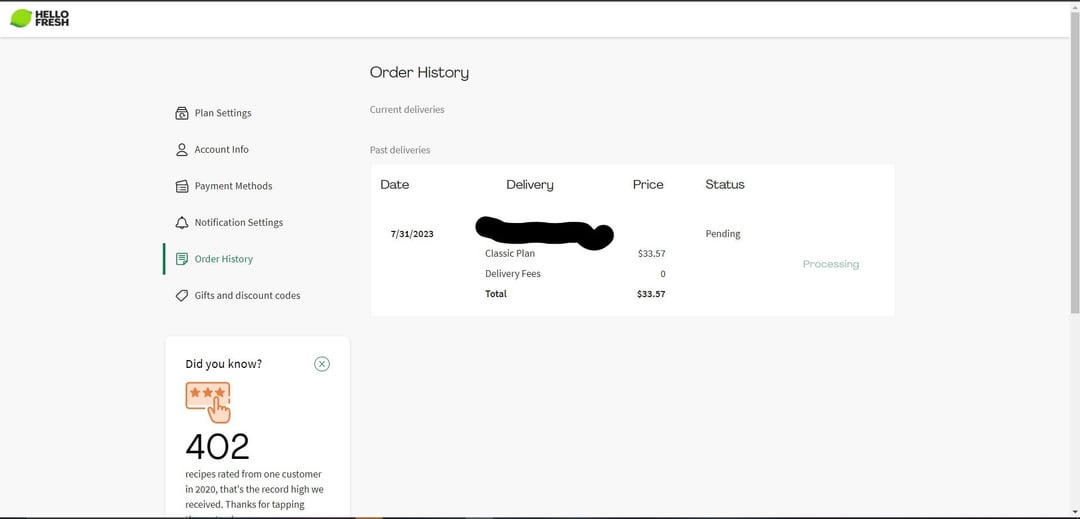Image resolution: width=1080 pixels, height=519 pixels.
Task: Select the Order History sidebar label
Action: pos(224,259)
